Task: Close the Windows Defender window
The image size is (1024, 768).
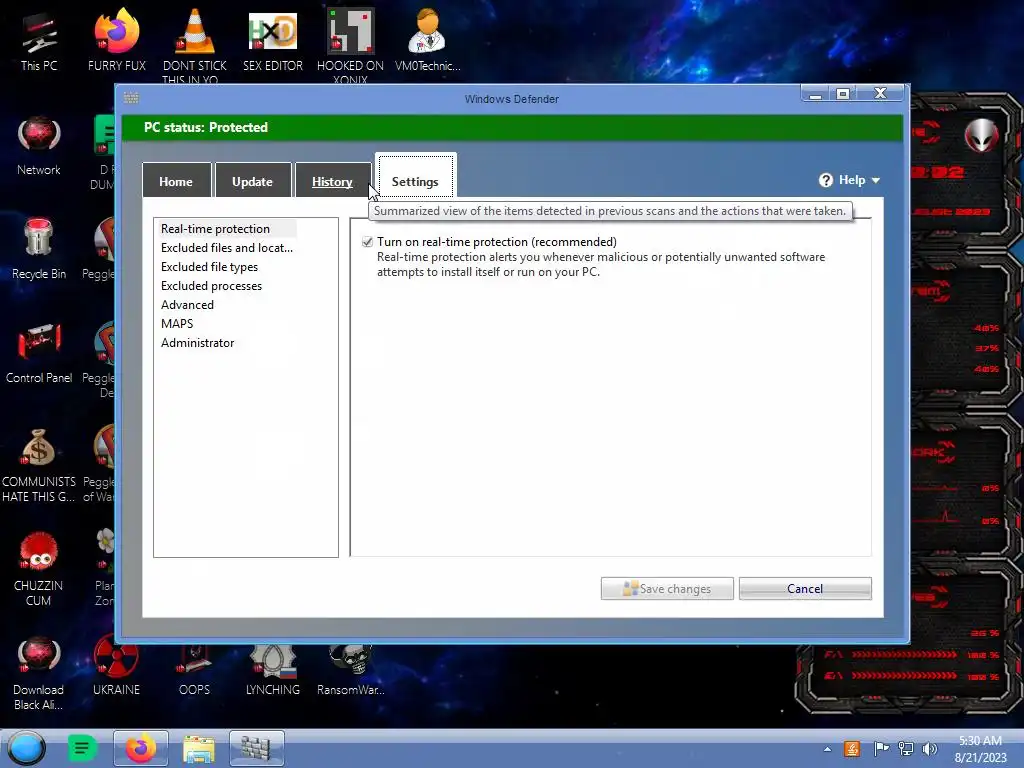Action: tap(880, 95)
